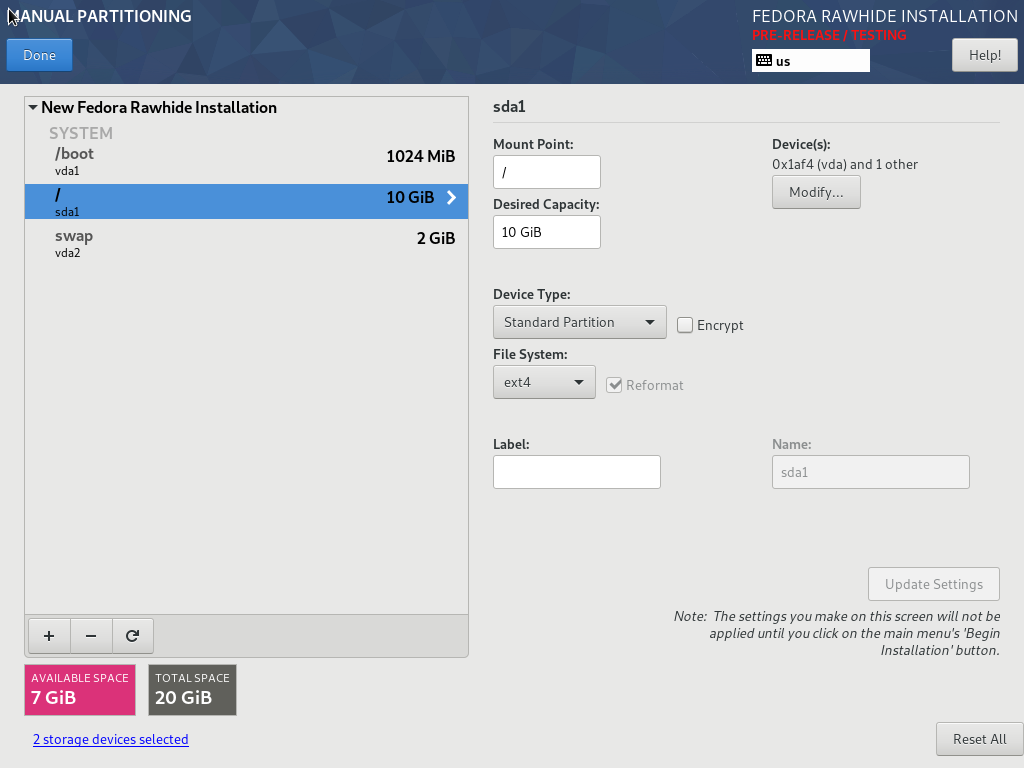Click the keyboard layout icon

pyautogui.click(x=764, y=61)
